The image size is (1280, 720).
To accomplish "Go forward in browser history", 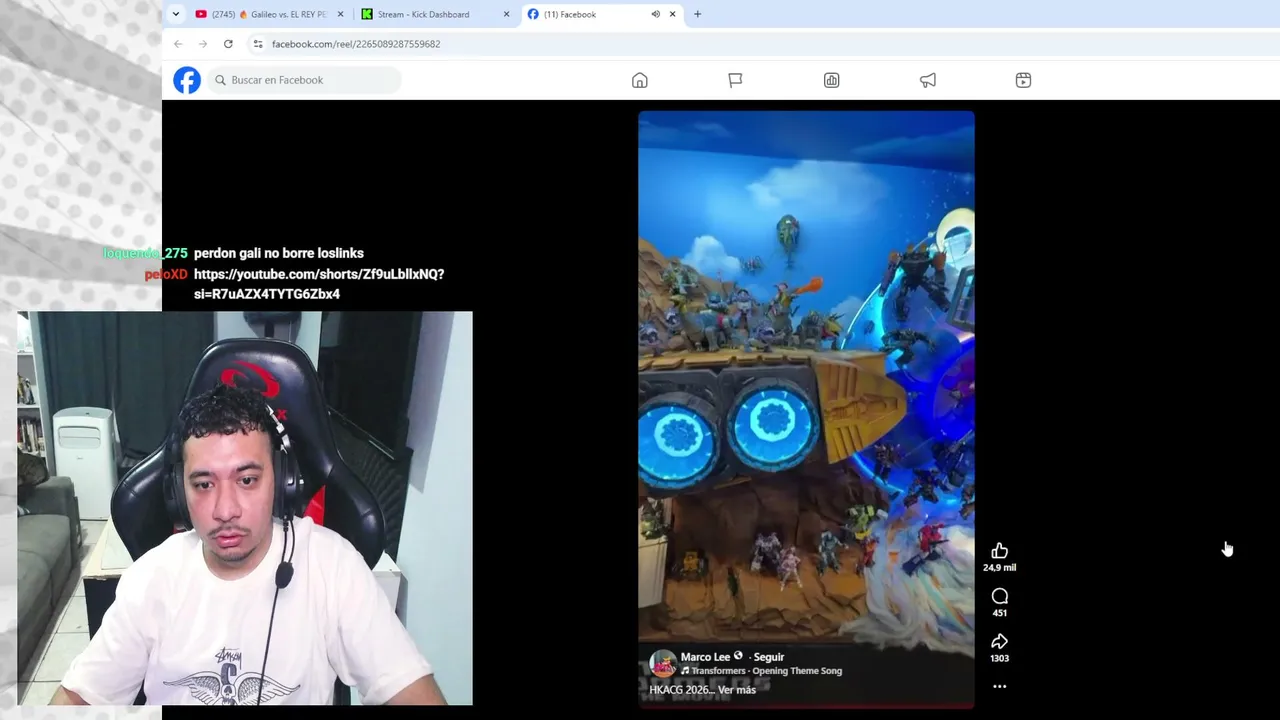I will (x=203, y=44).
